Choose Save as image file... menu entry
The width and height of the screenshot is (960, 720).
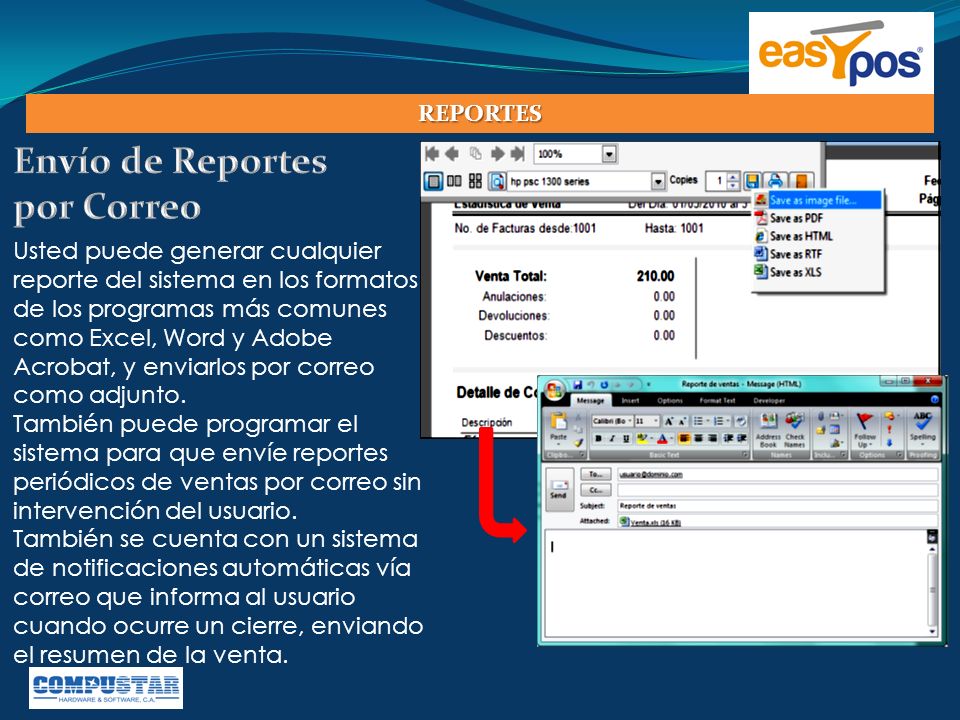(x=817, y=200)
